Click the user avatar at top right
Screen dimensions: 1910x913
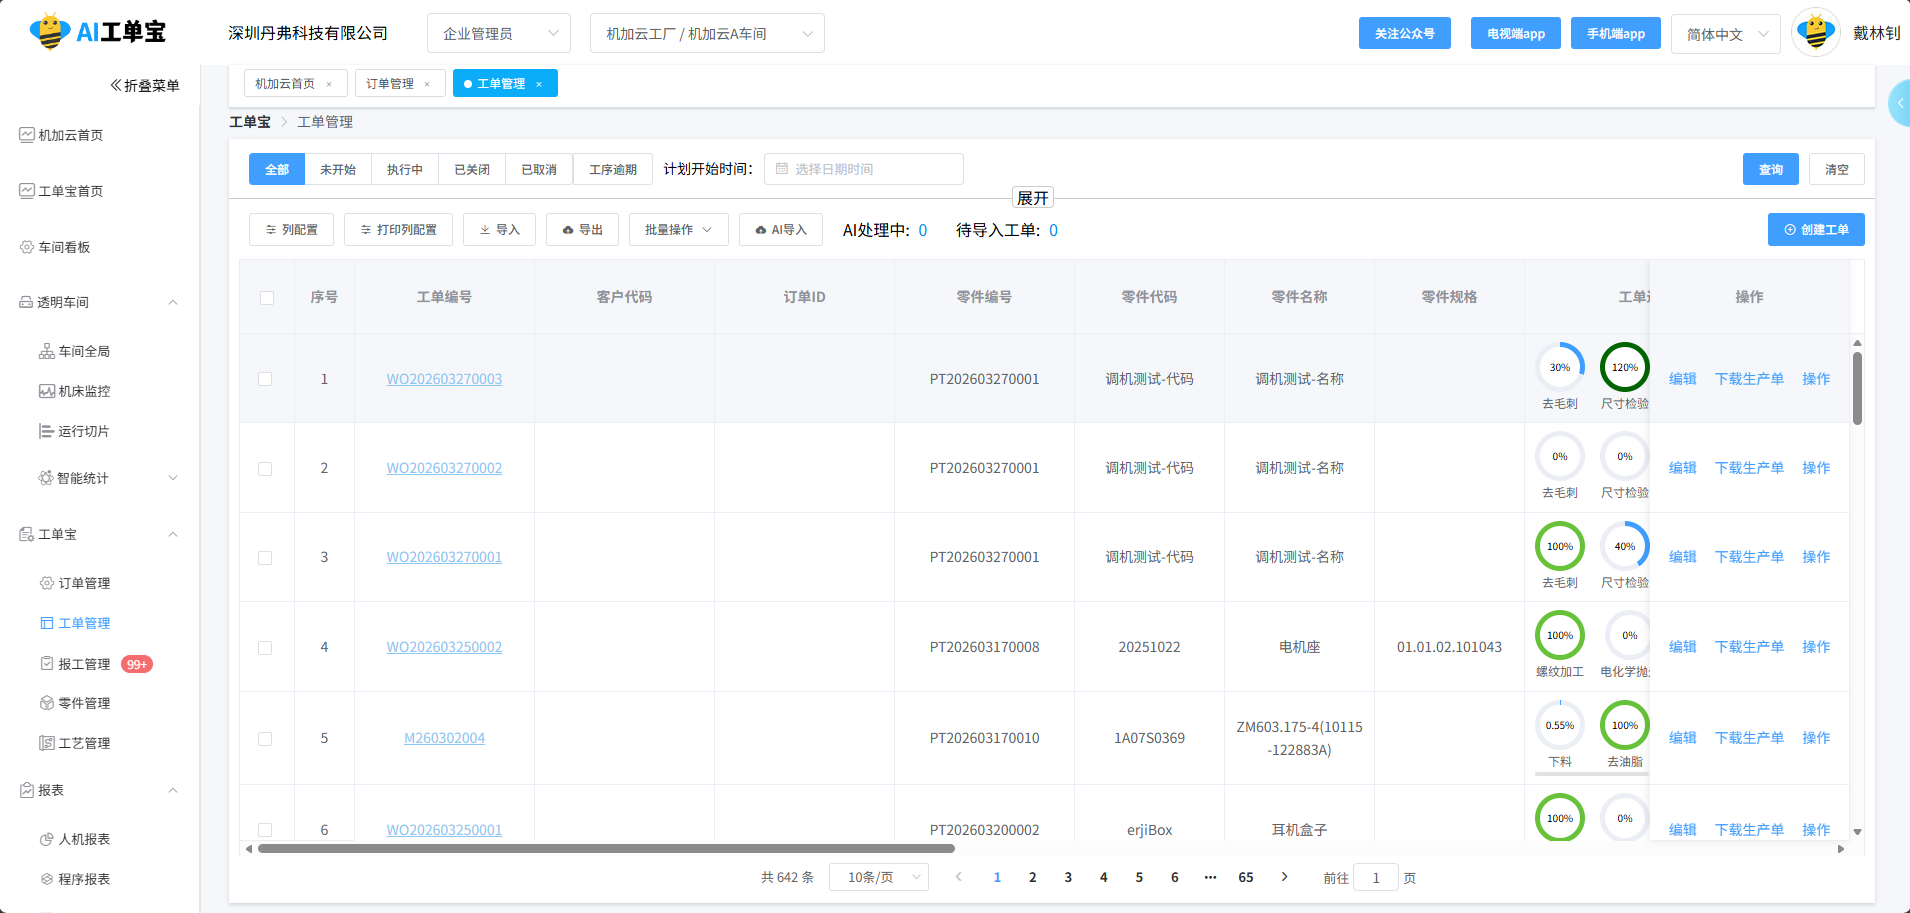coord(1816,33)
